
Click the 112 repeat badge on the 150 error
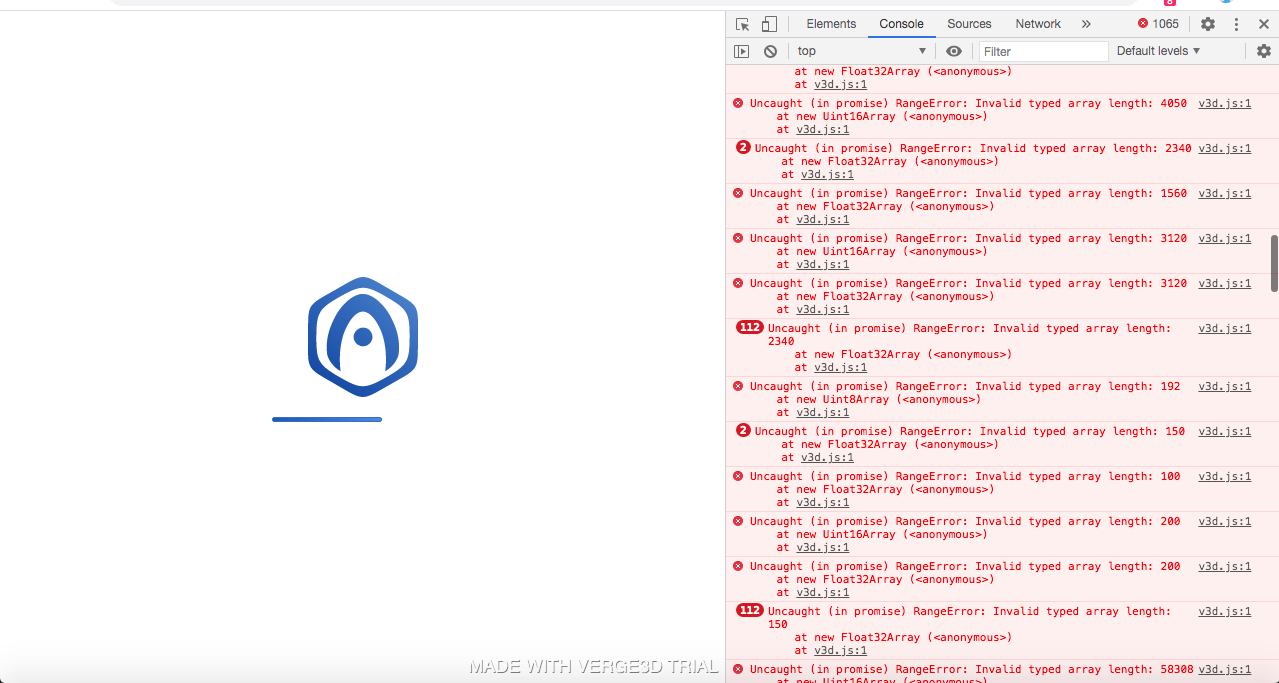pyautogui.click(x=749, y=611)
